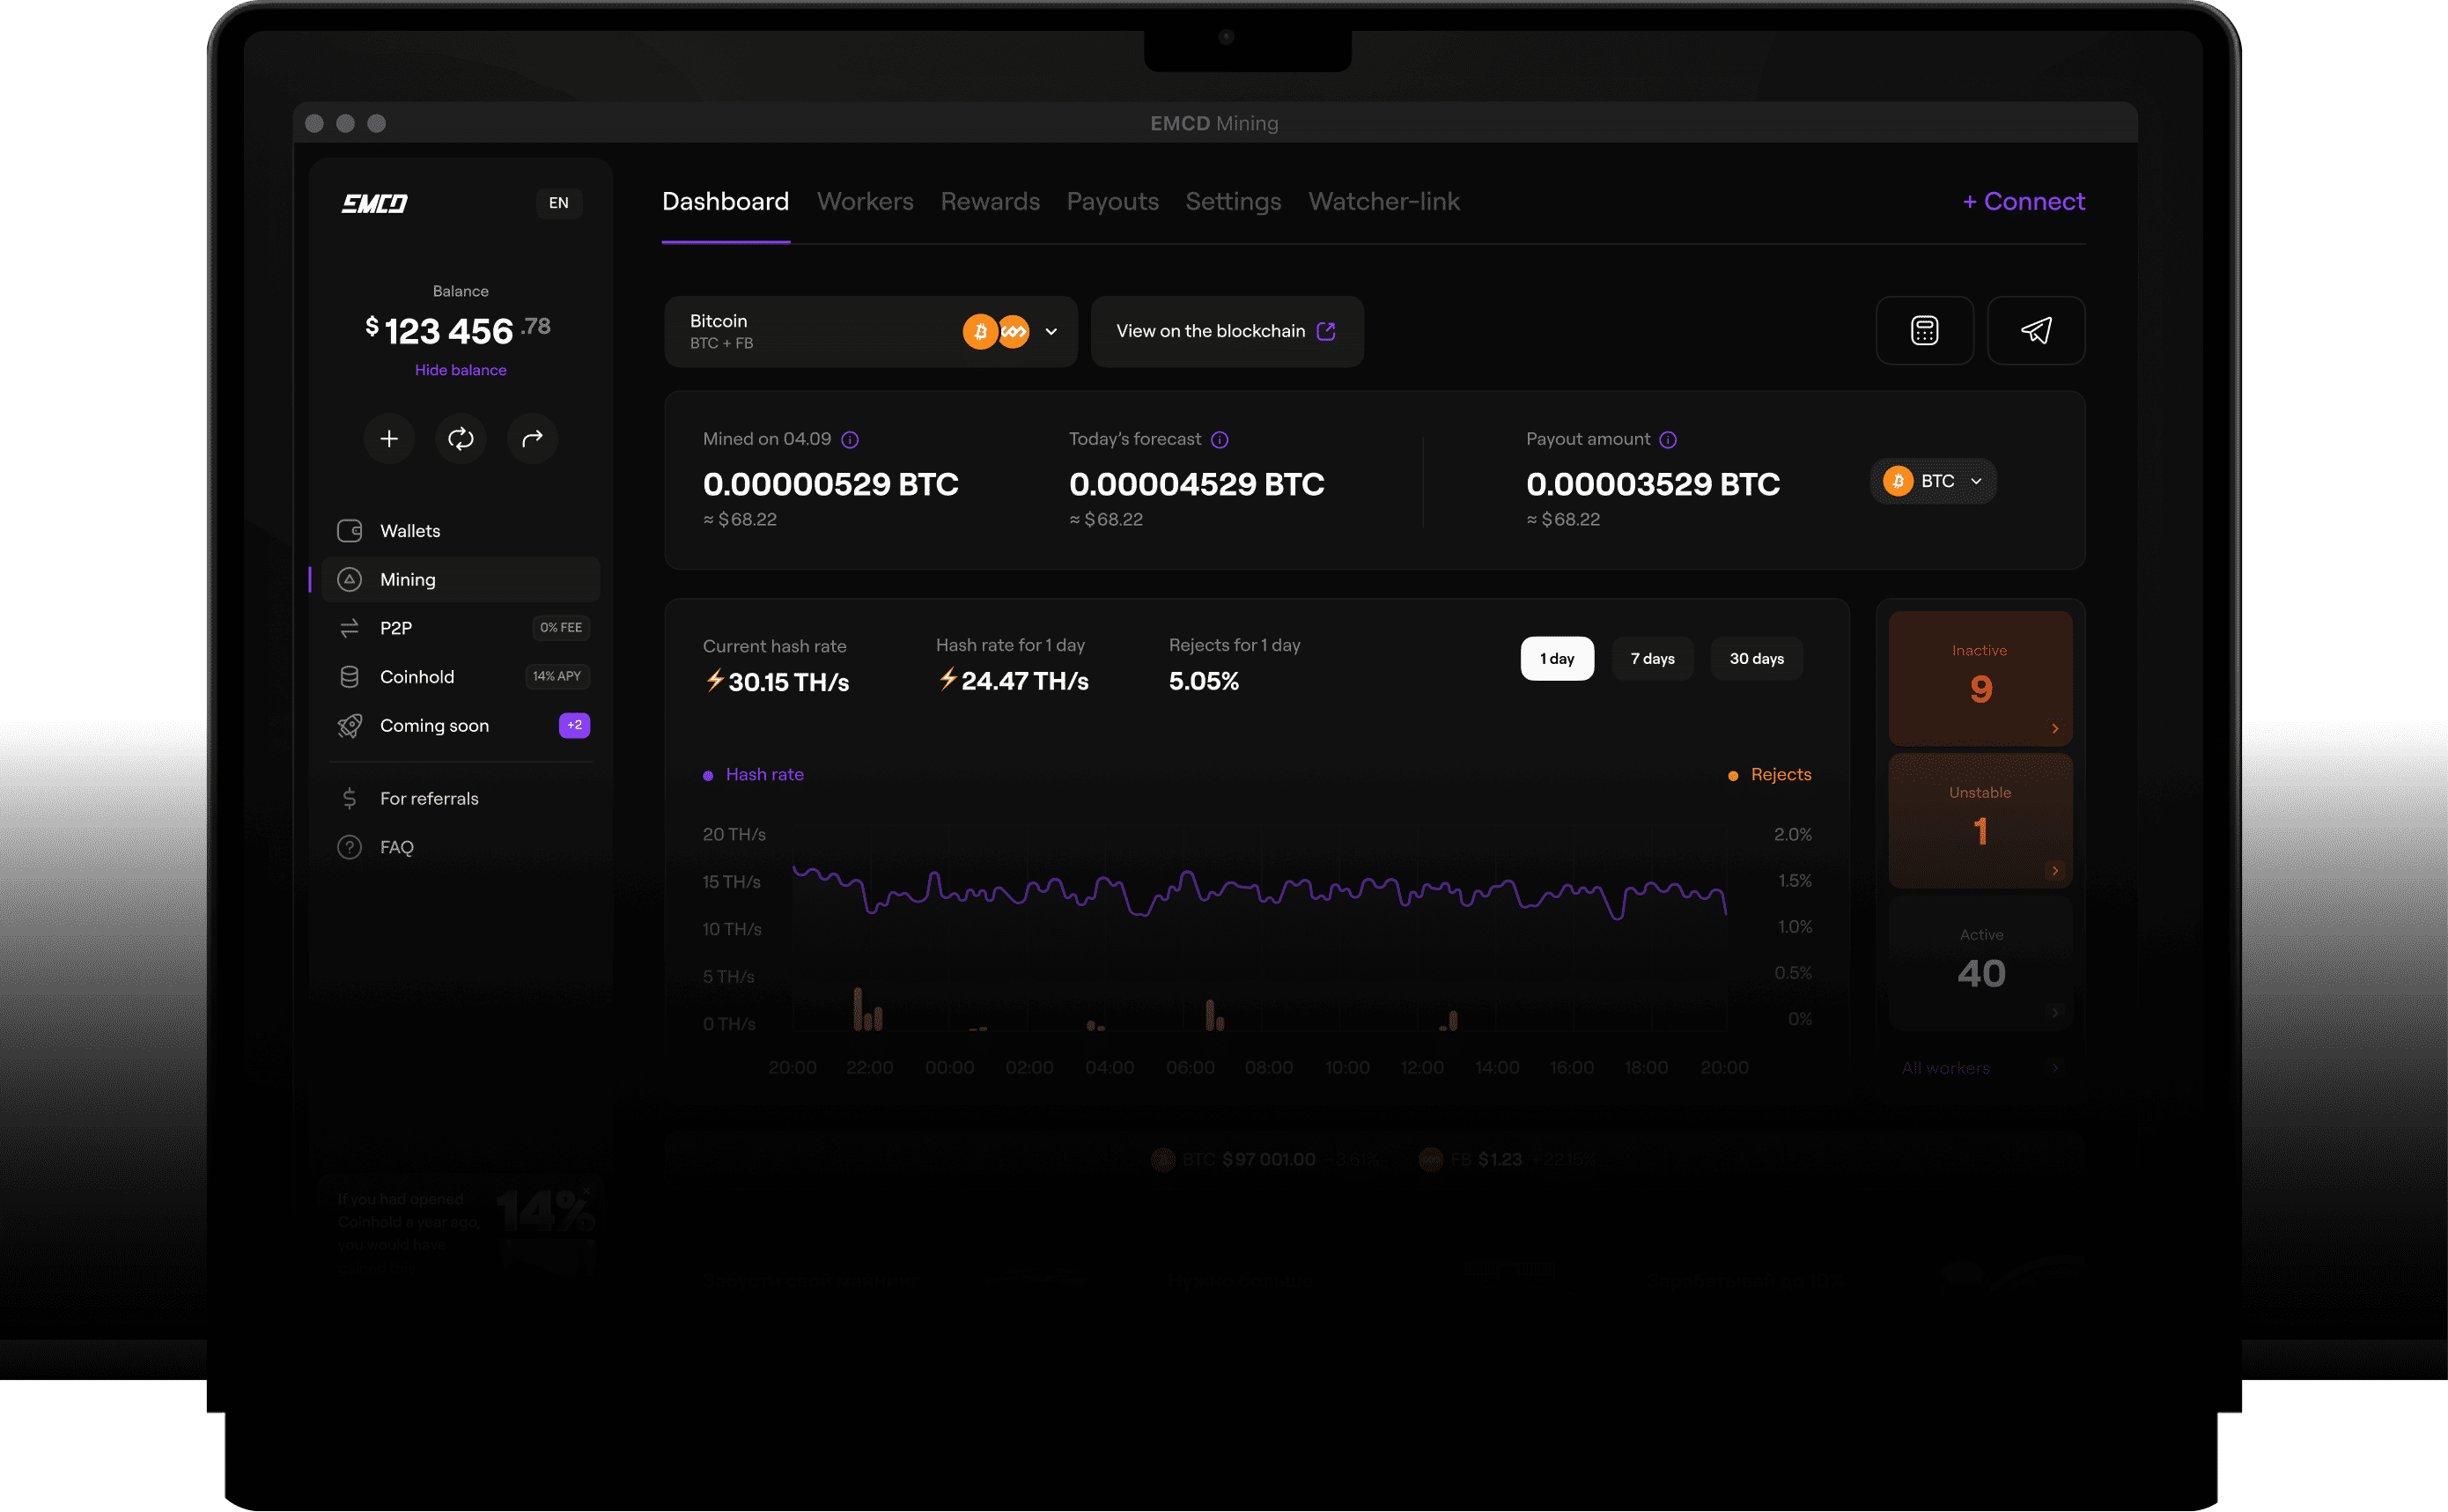Open the Payouts tab

coord(1112,202)
